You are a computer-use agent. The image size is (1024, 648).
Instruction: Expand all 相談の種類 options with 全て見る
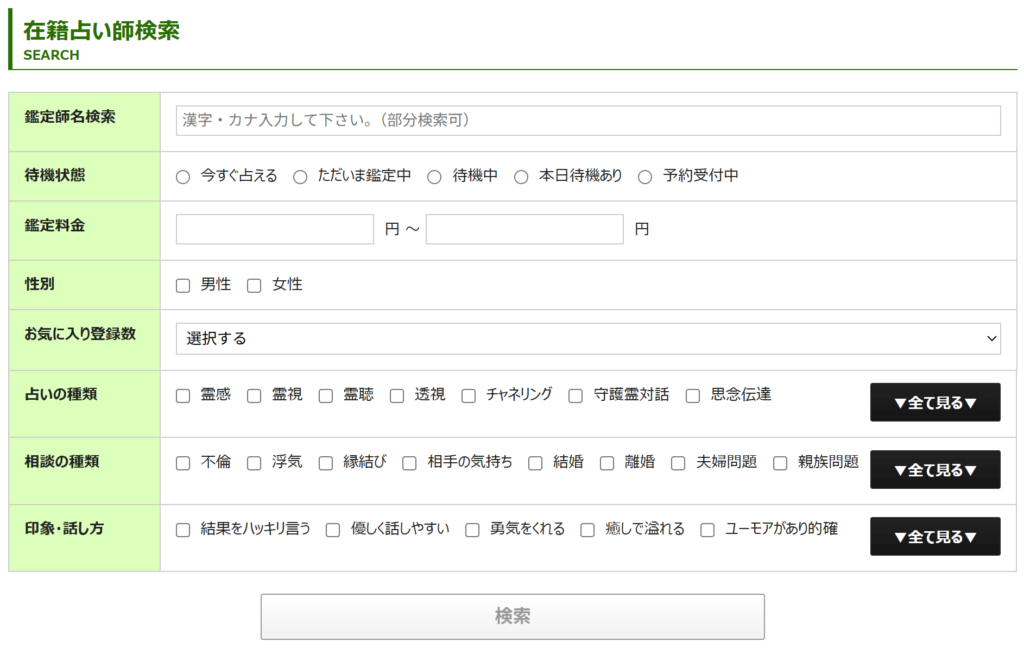(935, 469)
